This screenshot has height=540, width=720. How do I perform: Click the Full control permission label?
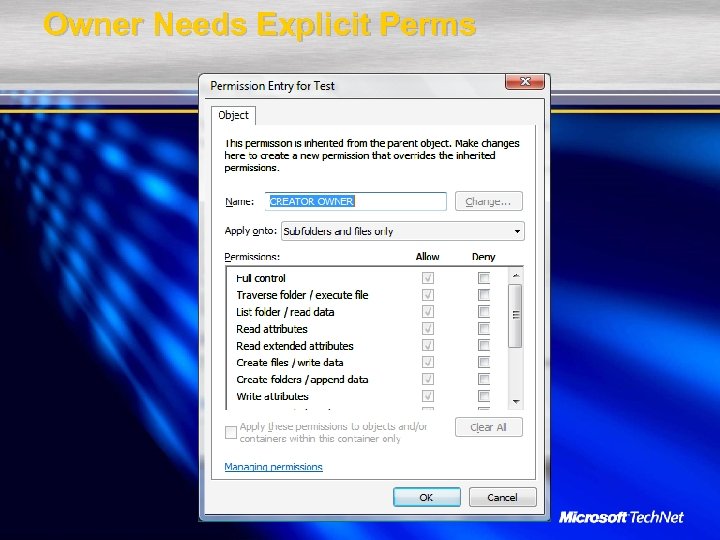click(x=261, y=278)
